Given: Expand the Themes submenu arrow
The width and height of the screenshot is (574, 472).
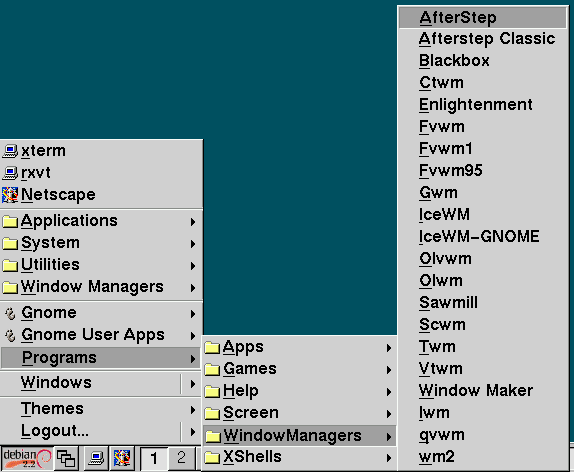Looking at the screenshot, I should pyautogui.click(x=193, y=409).
